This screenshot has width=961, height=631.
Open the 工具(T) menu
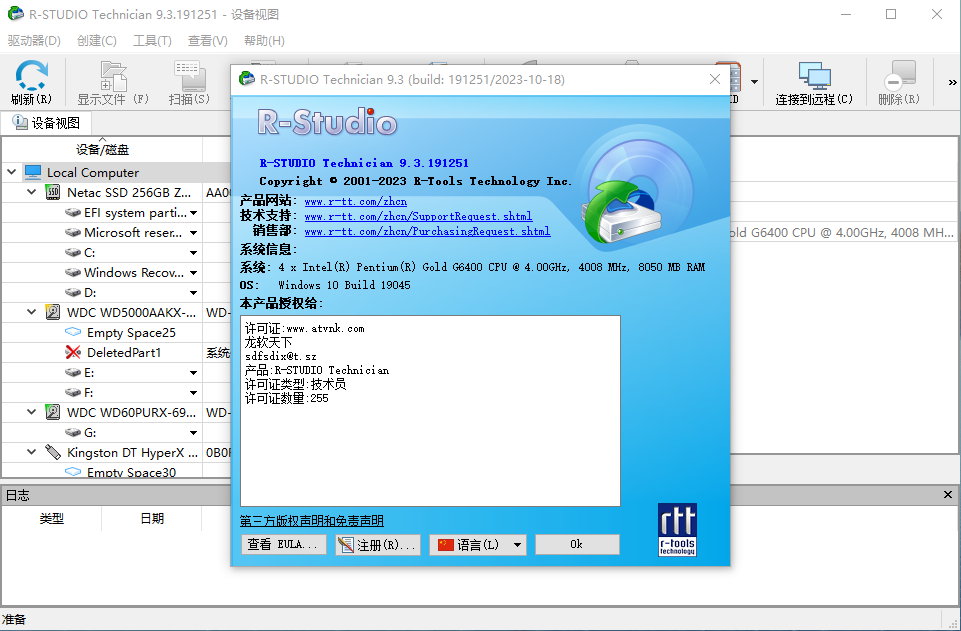pos(153,40)
